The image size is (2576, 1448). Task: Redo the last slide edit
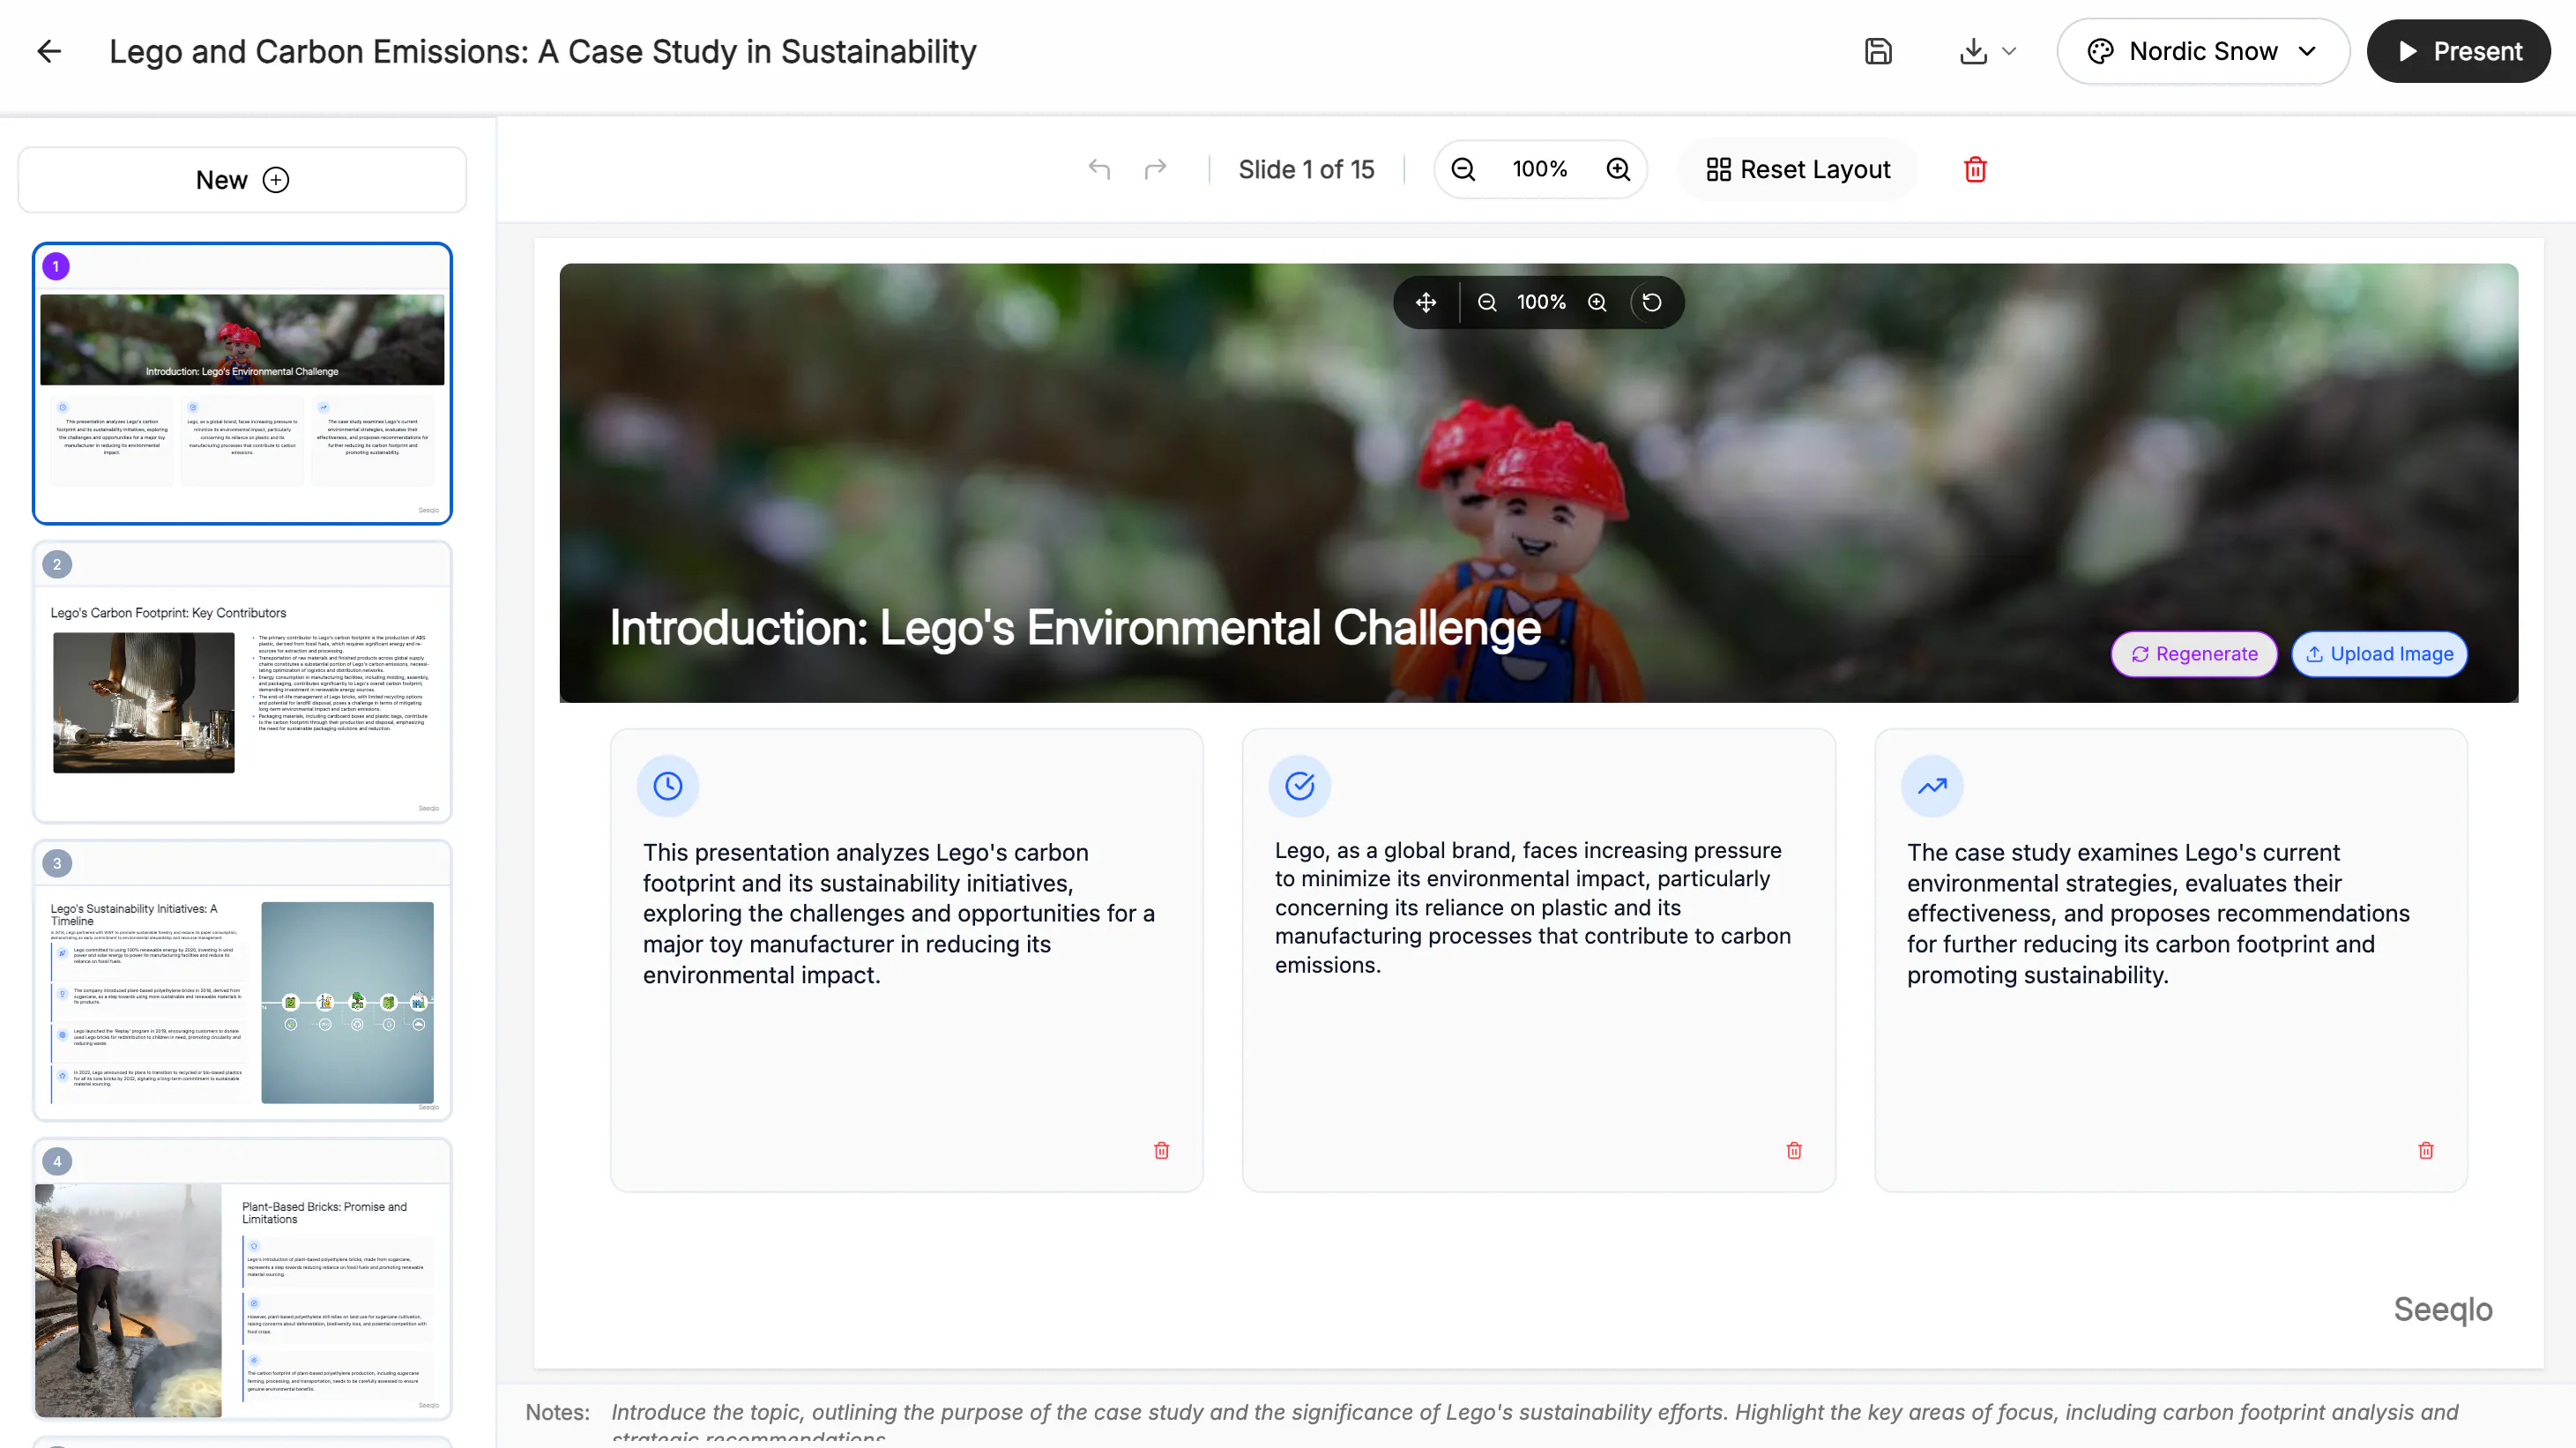1155,169
